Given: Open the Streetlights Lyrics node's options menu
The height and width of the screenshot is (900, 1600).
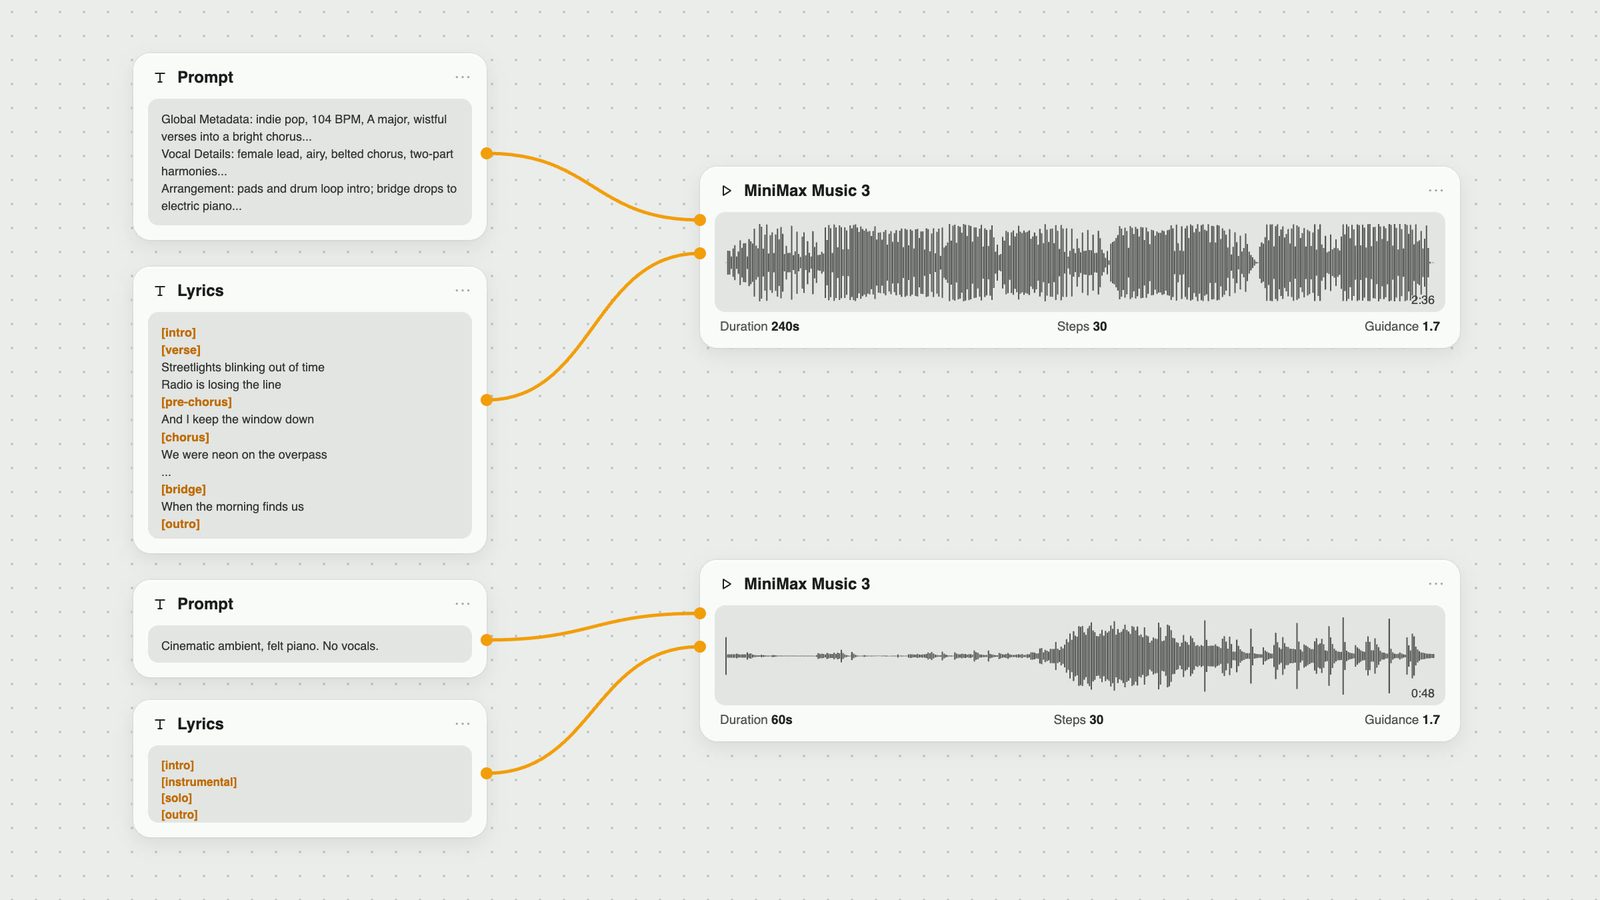Looking at the screenshot, I should 462,290.
